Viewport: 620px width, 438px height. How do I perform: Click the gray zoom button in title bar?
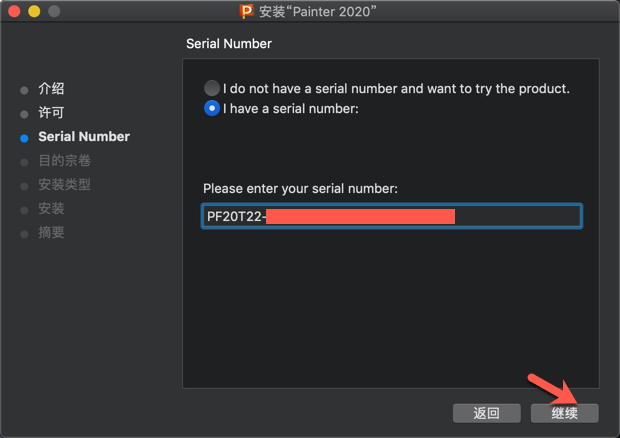tap(53, 11)
